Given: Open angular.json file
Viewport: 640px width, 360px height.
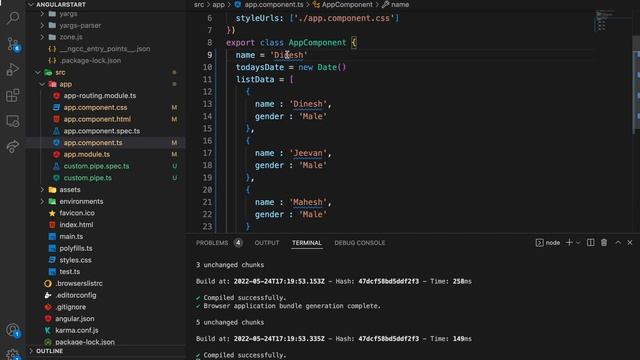Looking at the screenshot, I should [75, 319].
